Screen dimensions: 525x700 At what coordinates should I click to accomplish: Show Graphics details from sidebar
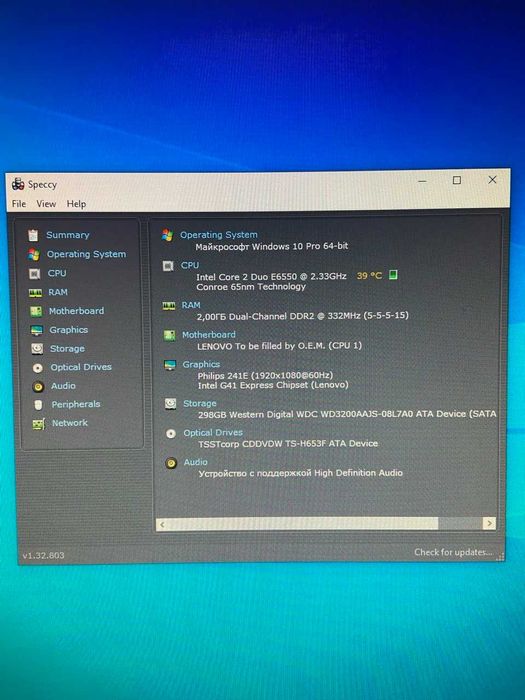[69, 330]
